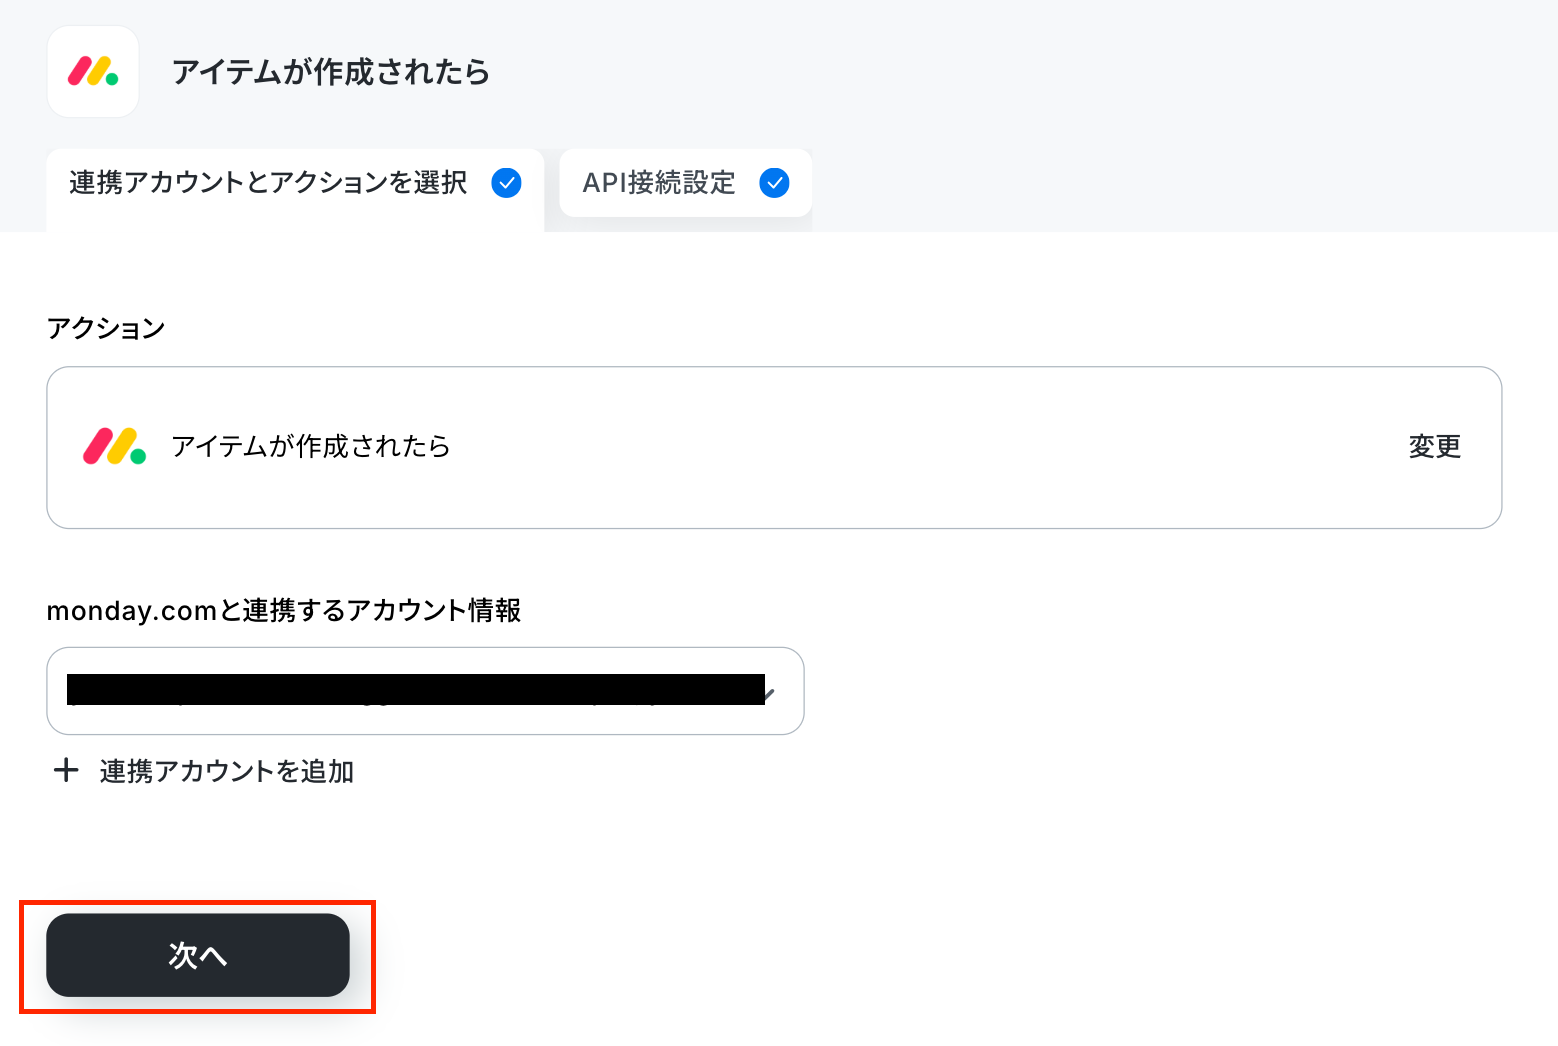
Task: Click the monday.com icon in the action card
Action: (x=114, y=446)
